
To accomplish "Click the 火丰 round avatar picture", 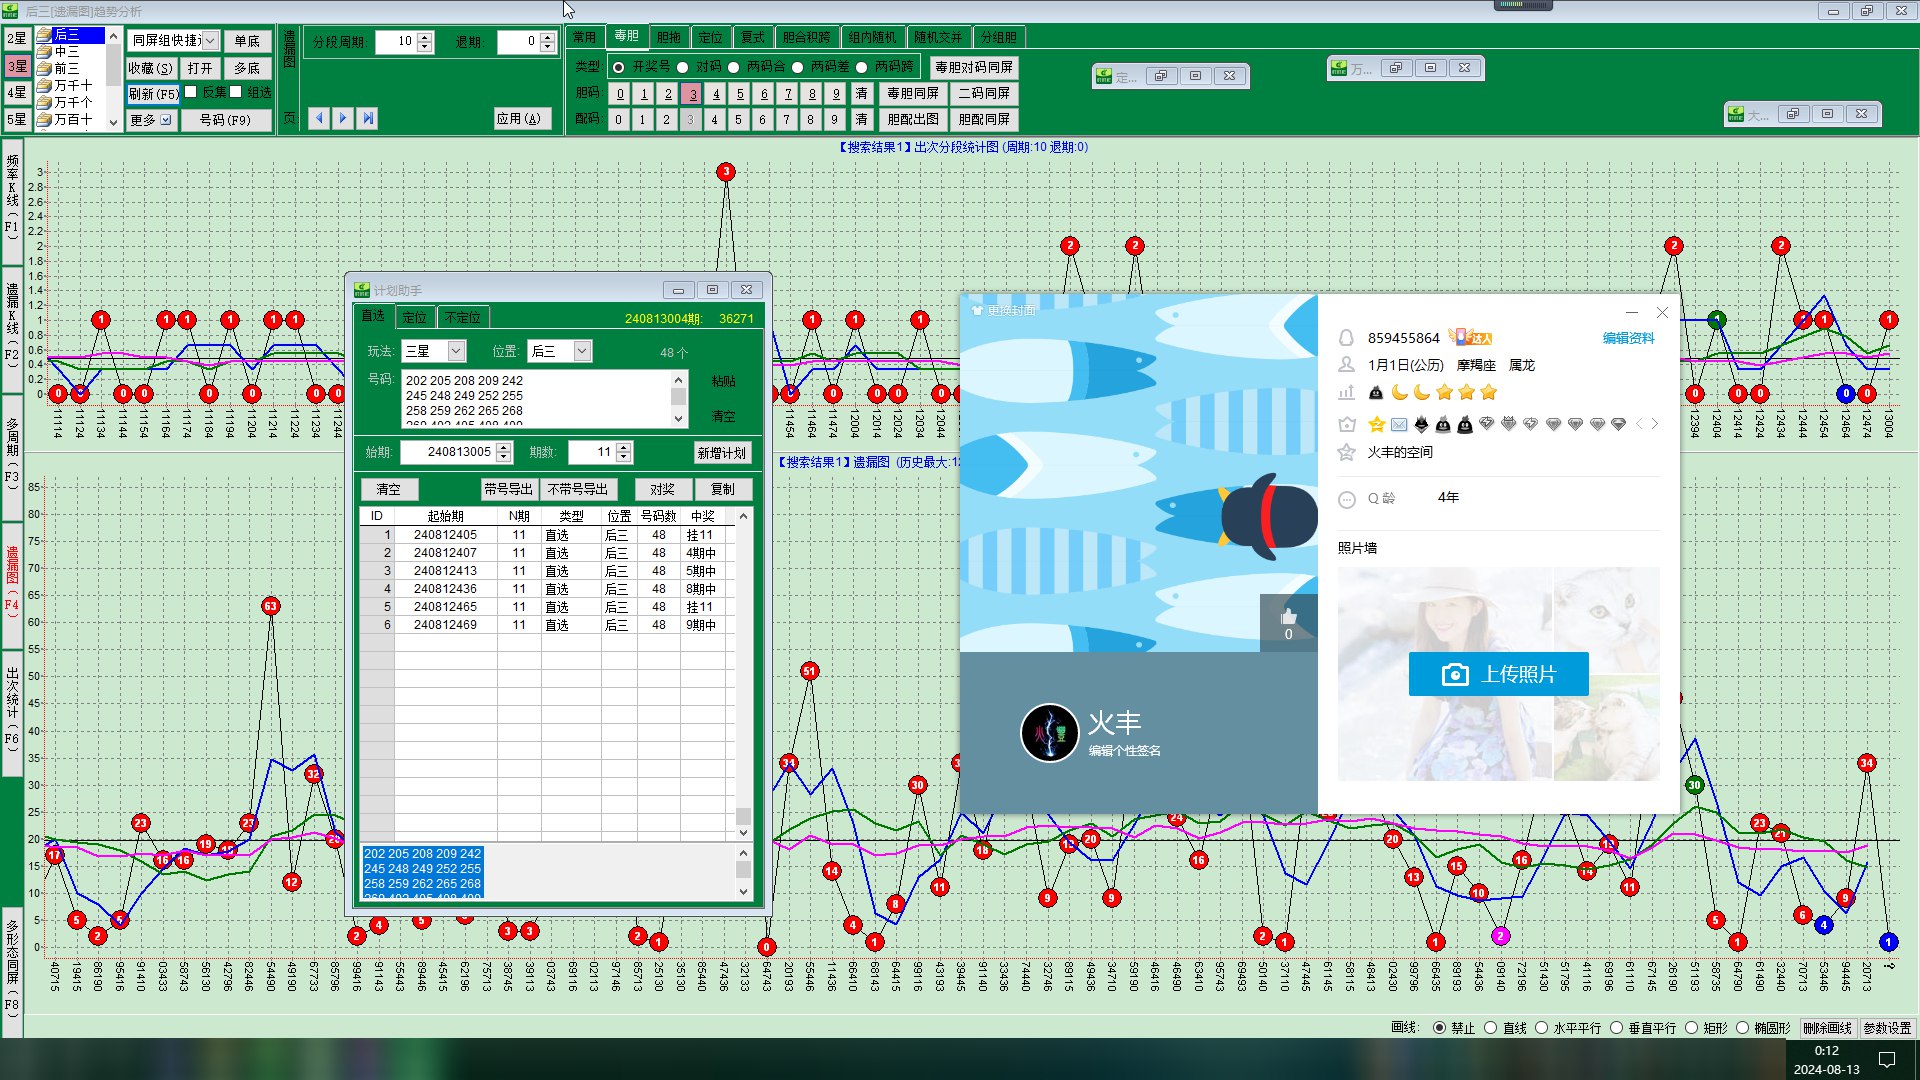I will (1049, 733).
